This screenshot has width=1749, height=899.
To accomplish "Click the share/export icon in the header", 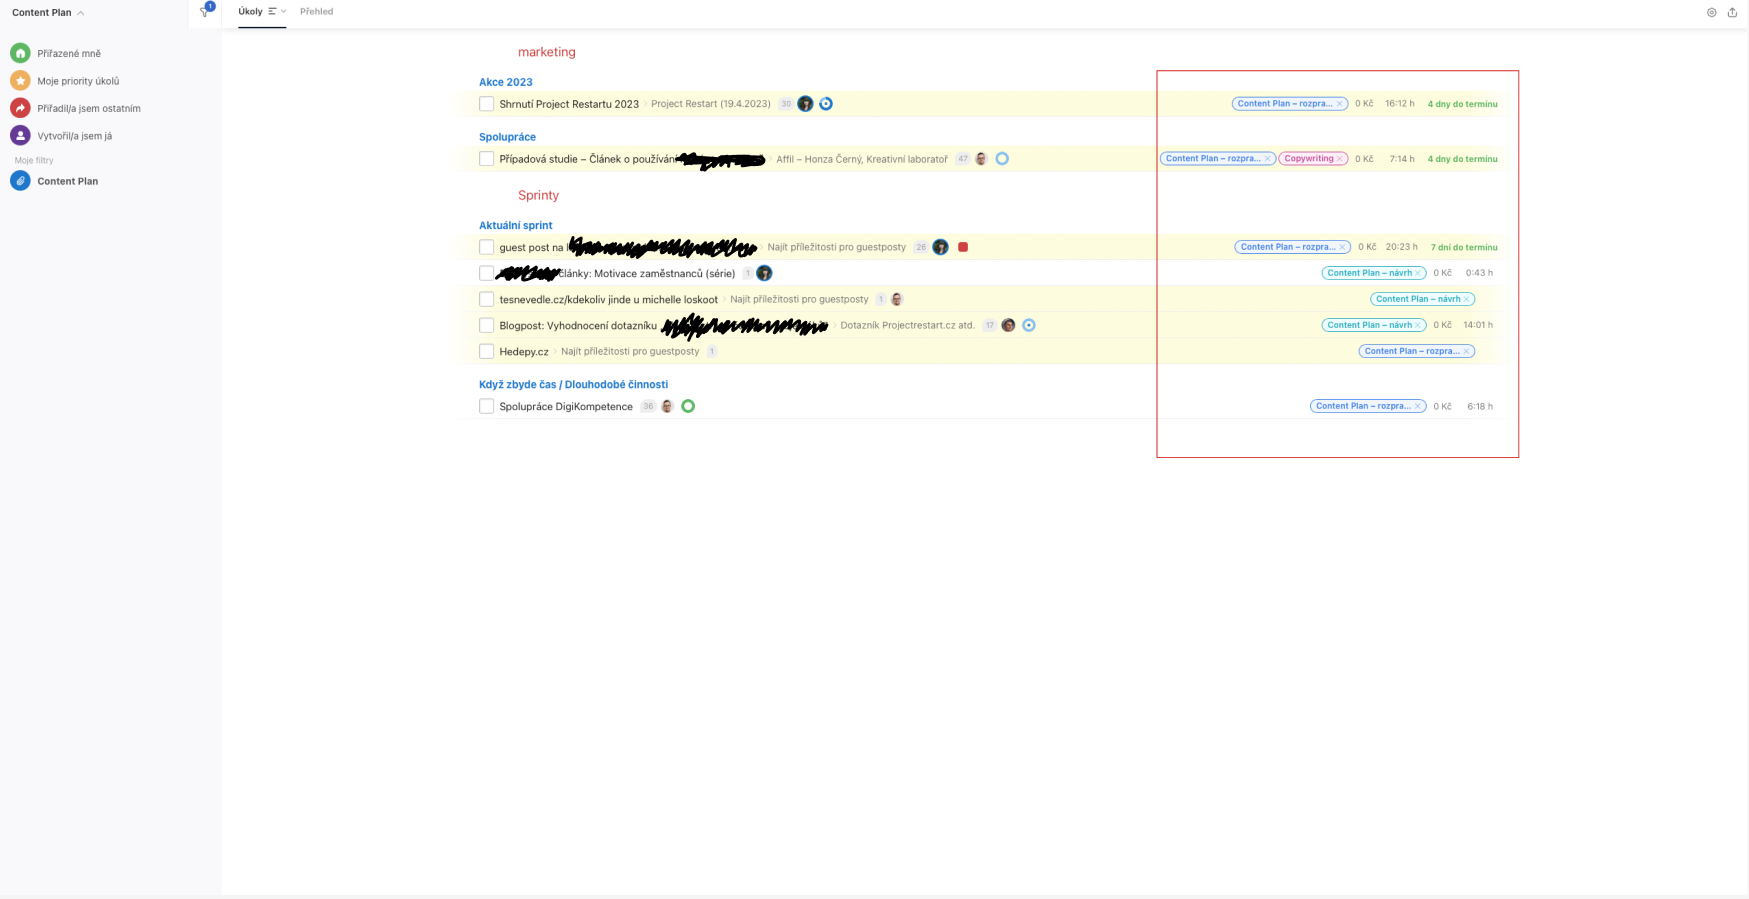I will (x=1732, y=12).
